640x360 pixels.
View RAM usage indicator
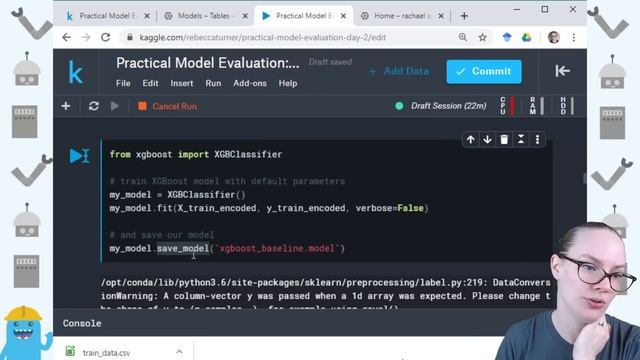(x=536, y=106)
